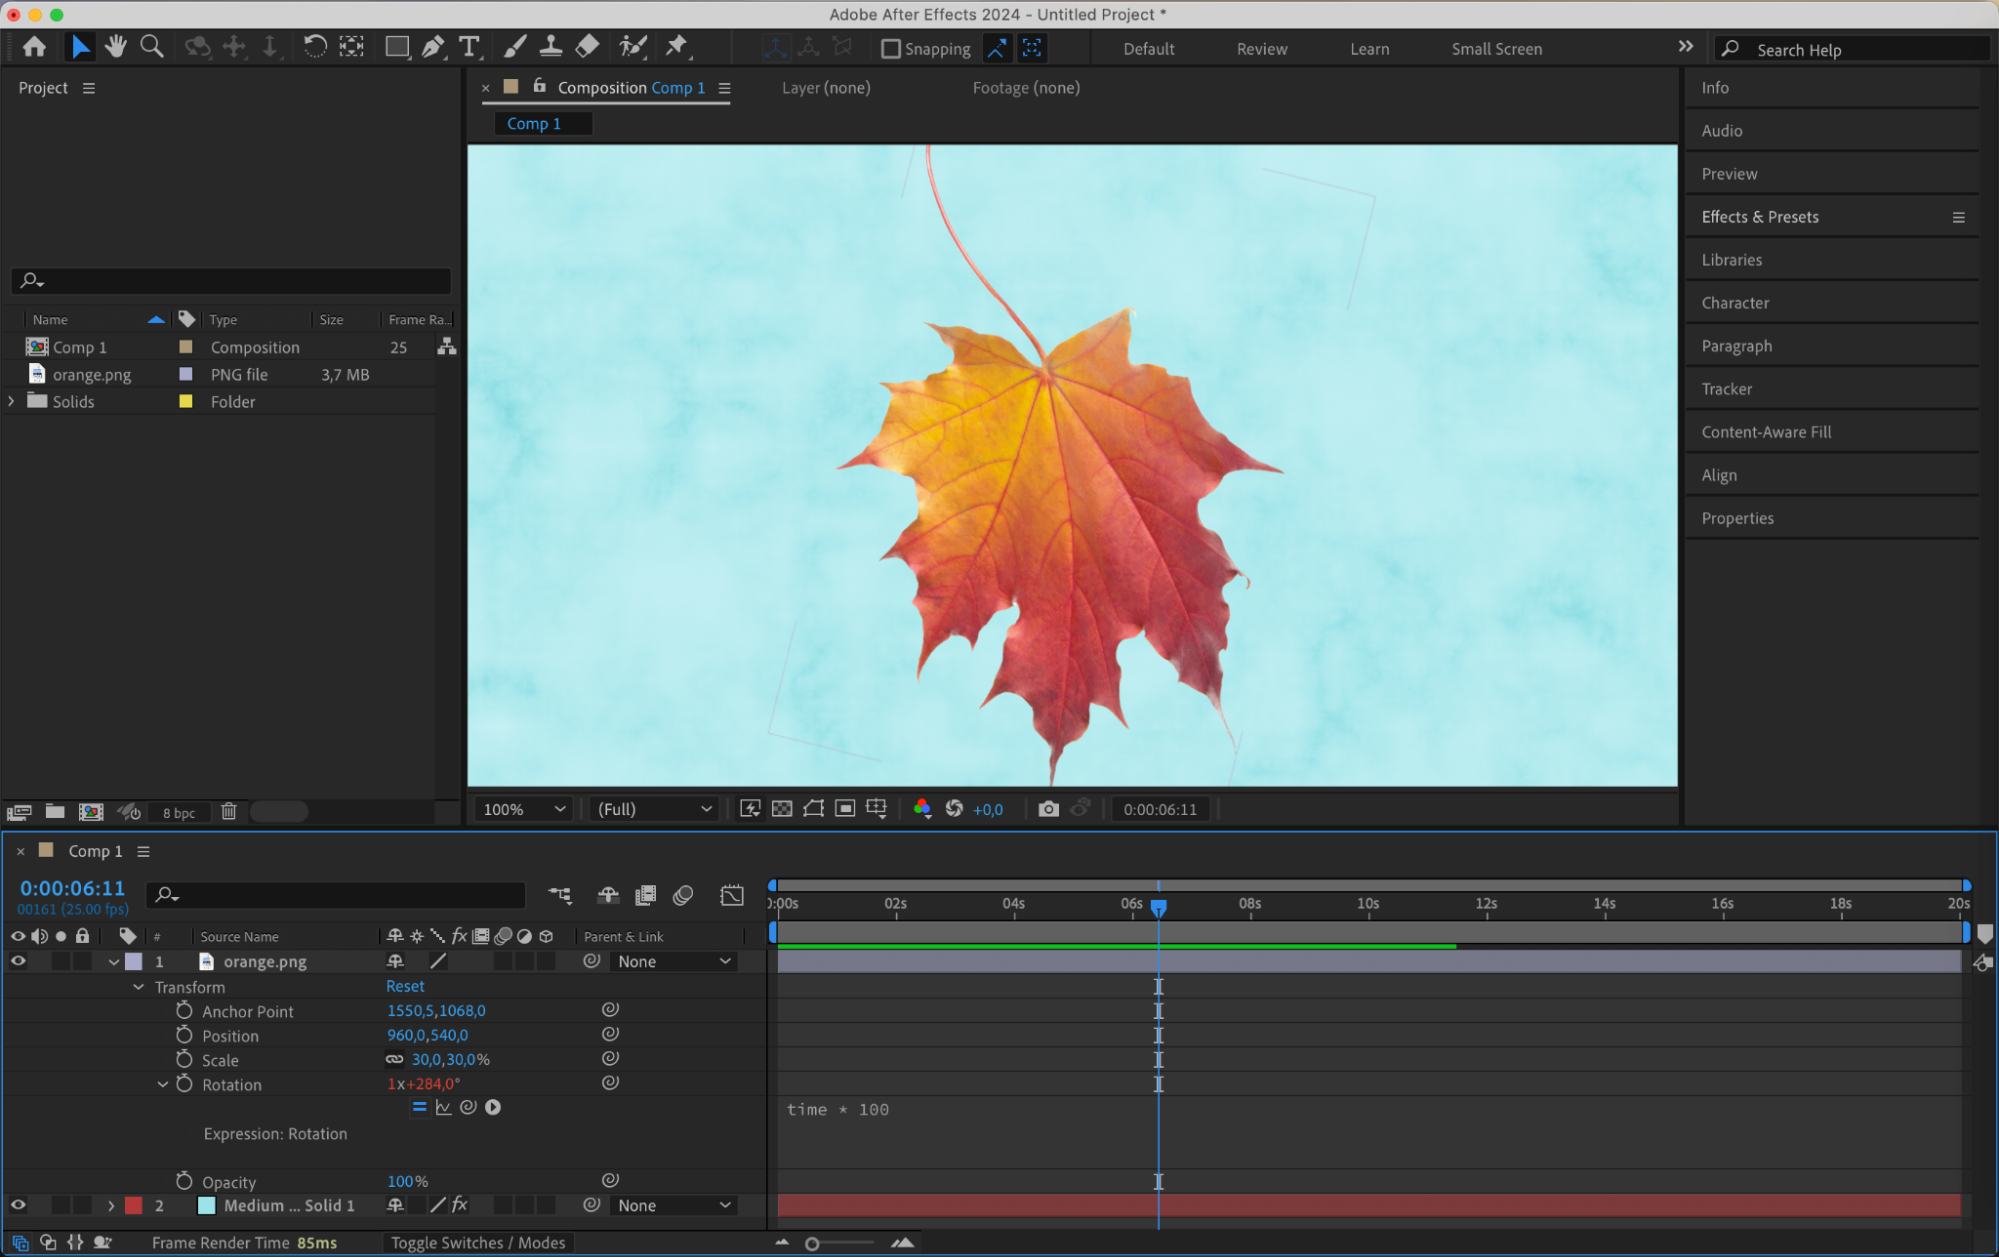Image resolution: width=1999 pixels, height=1258 pixels.
Task: Click the Transform Reset link
Action: tap(405, 986)
